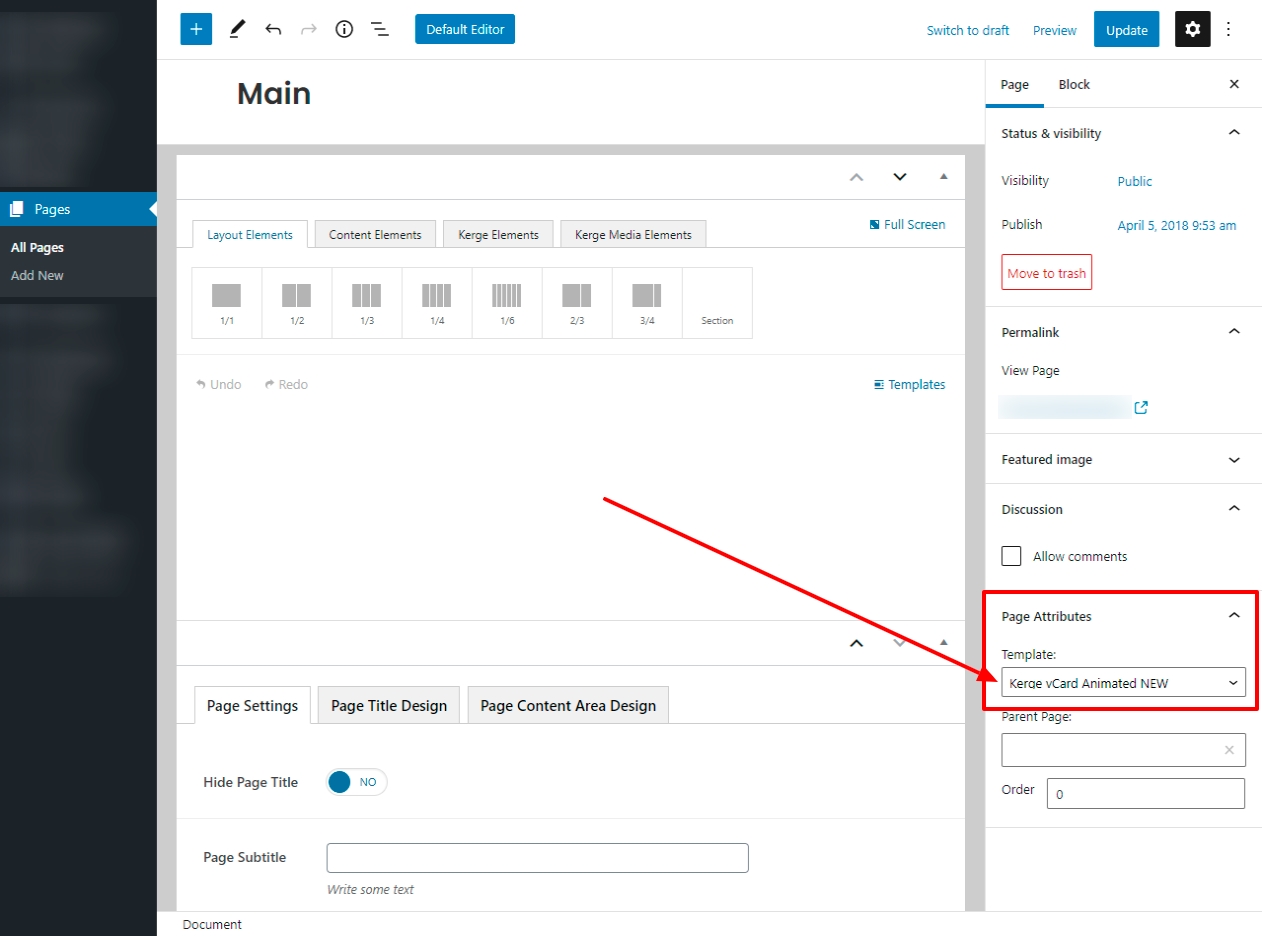Open the list view outline icon

tap(380, 29)
